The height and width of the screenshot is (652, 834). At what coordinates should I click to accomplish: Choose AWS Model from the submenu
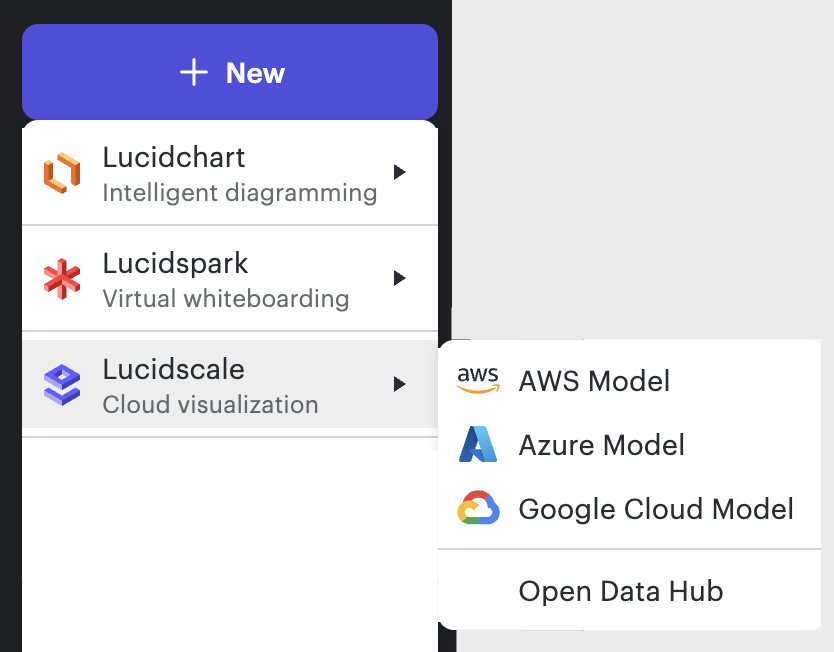[x=594, y=379]
